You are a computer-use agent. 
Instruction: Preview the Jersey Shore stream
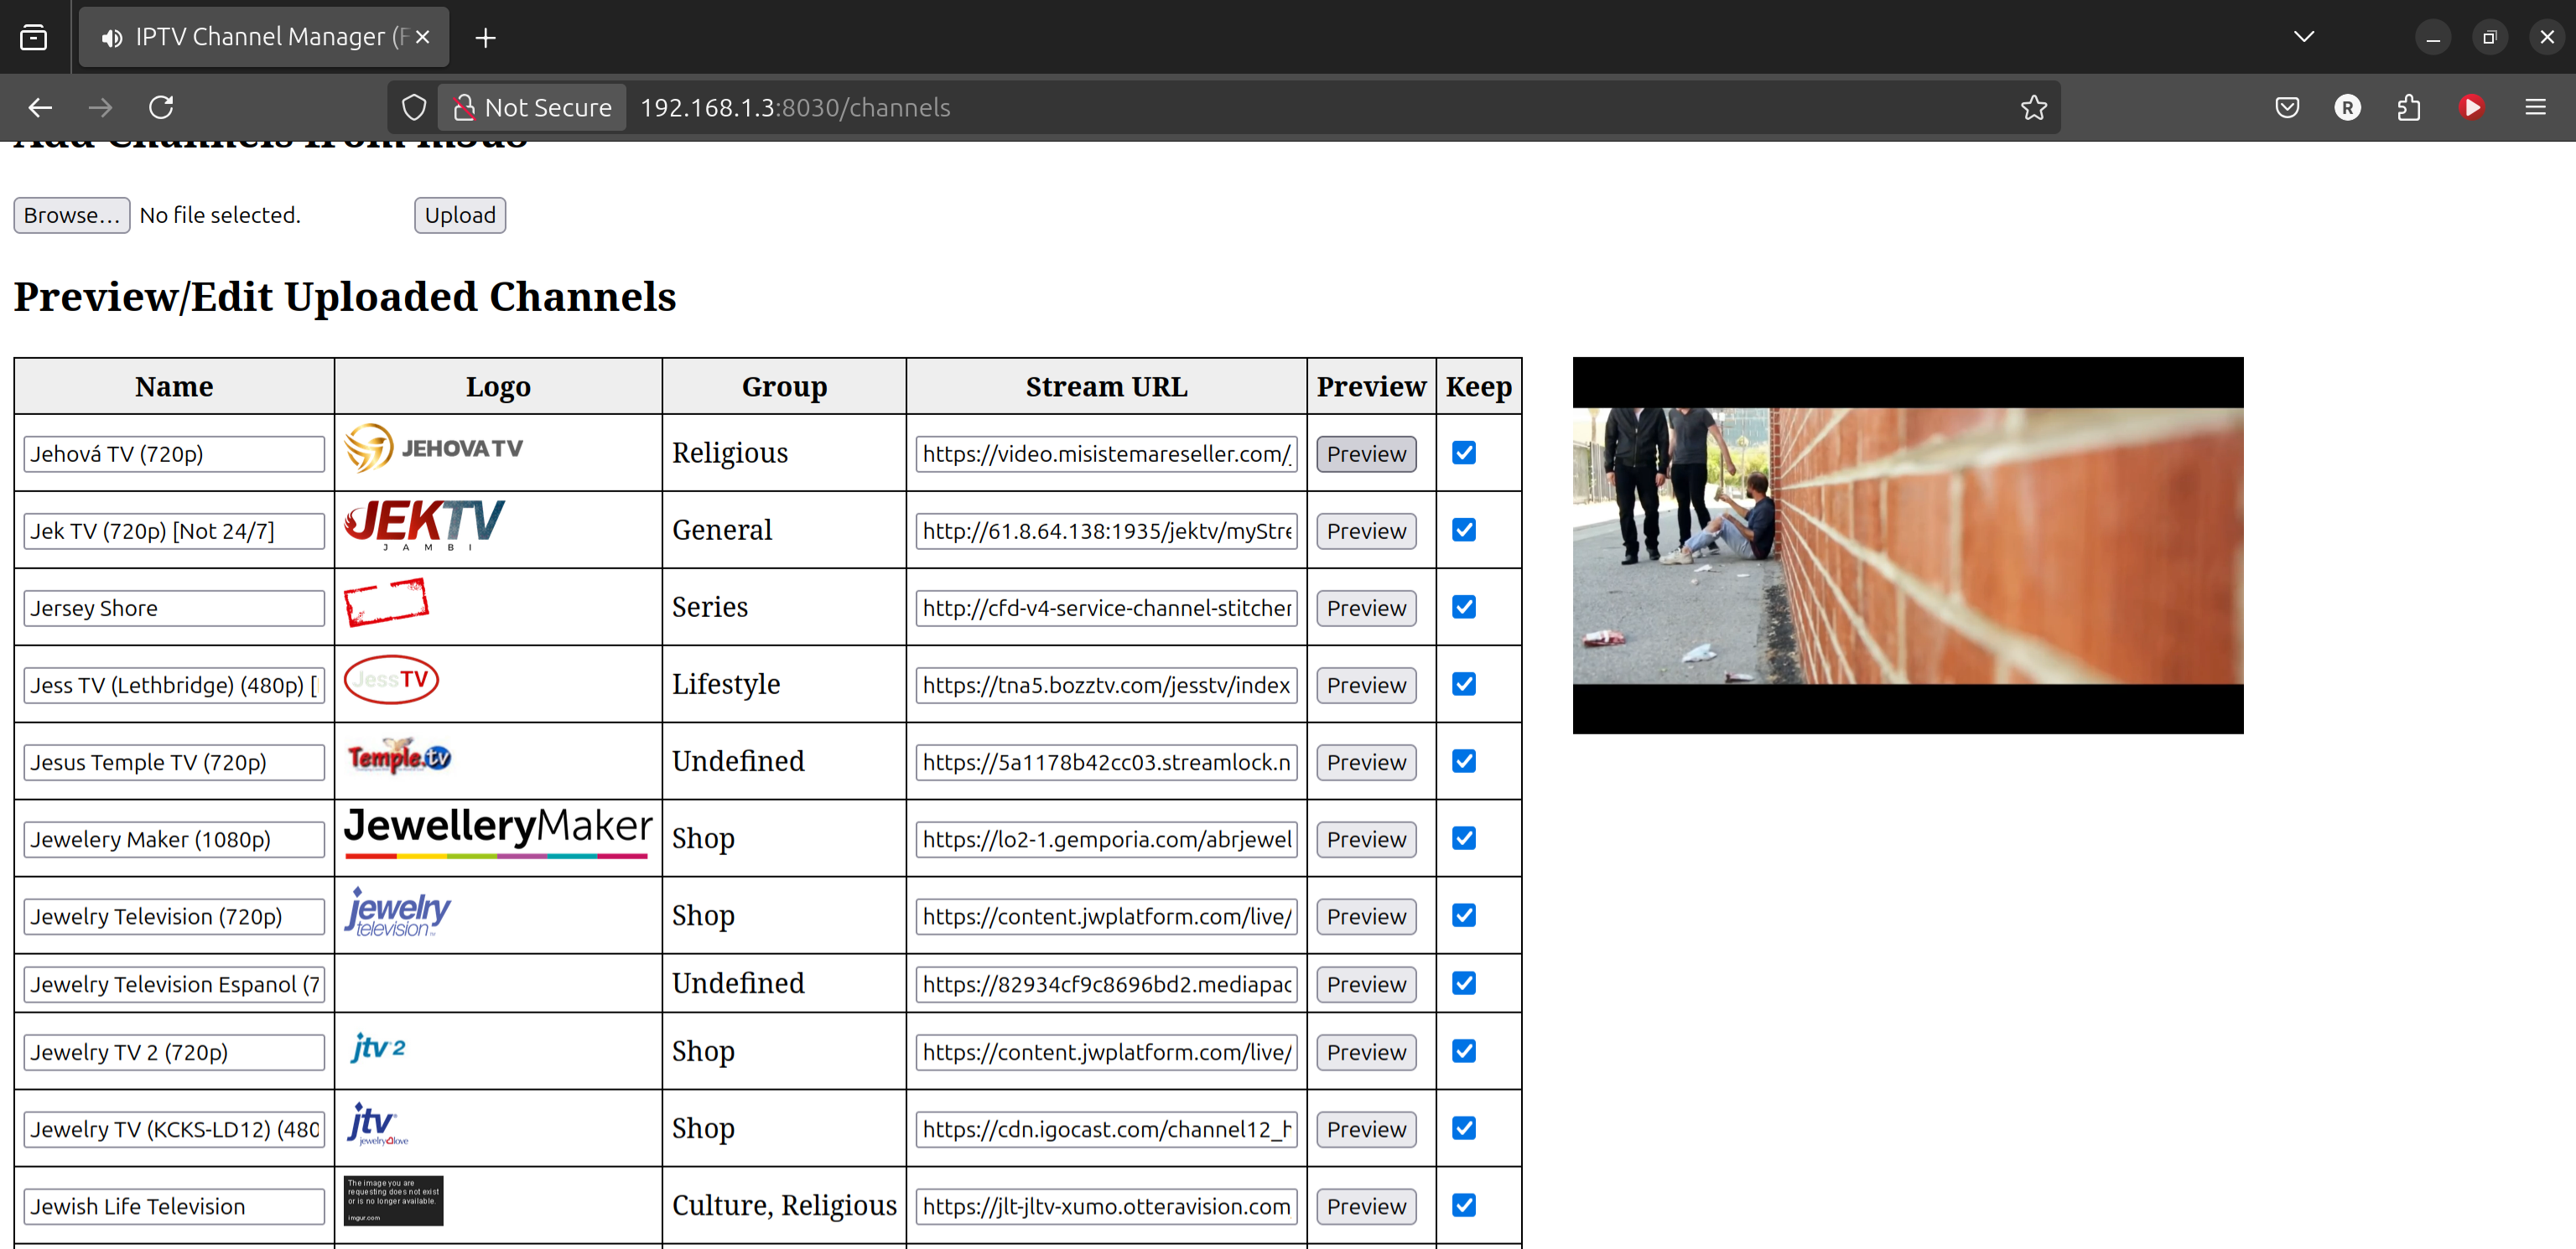coord(1366,608)
